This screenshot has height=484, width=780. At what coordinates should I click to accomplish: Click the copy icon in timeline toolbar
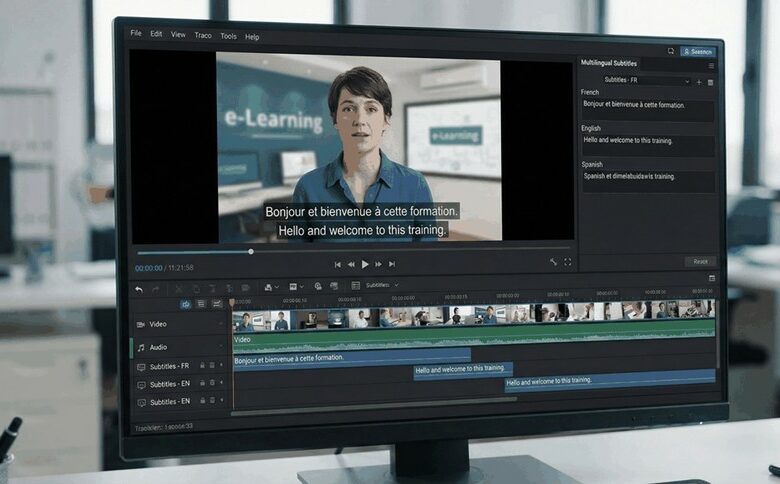[x=196, y=289]
